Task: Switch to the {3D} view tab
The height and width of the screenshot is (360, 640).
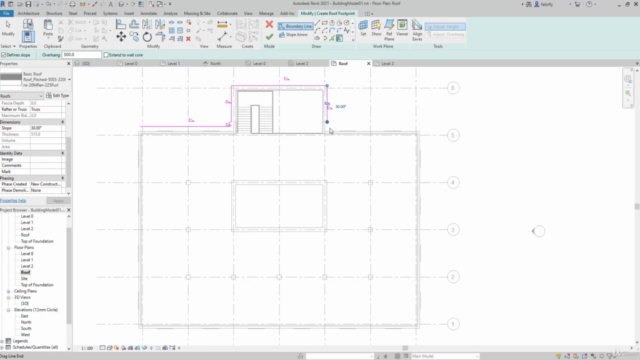Action: (x=82, y=64)
